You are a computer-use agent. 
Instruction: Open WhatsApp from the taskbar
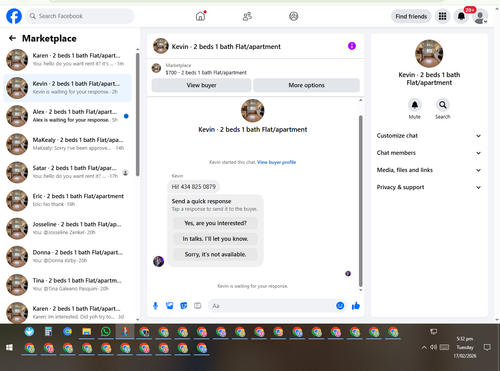pyautogui.click(x=106, y=332)
